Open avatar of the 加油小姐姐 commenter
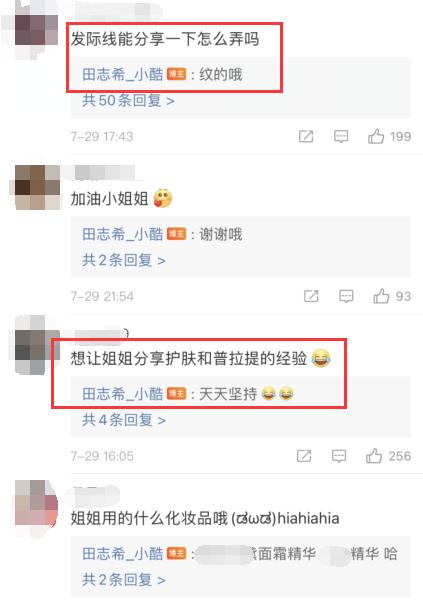This screenshot has width=423, height=601. click(x=37, y=187)
